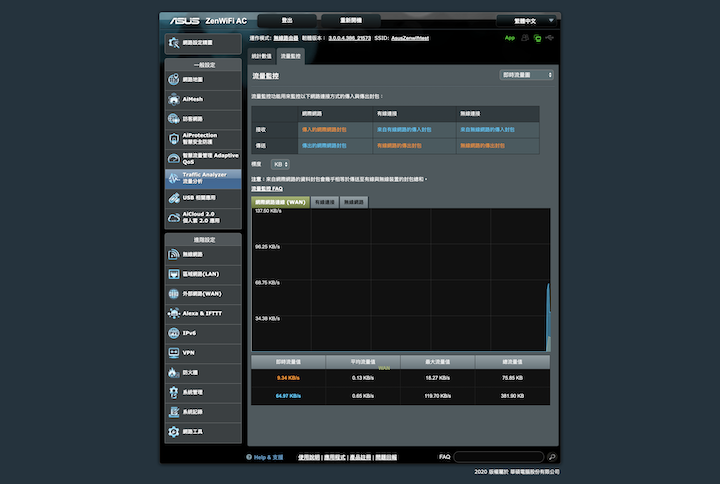The height and width of the screenshot is (484, 720).
Task: Open the Traffic Monitor FAQ link
Action: pos(267,189)
